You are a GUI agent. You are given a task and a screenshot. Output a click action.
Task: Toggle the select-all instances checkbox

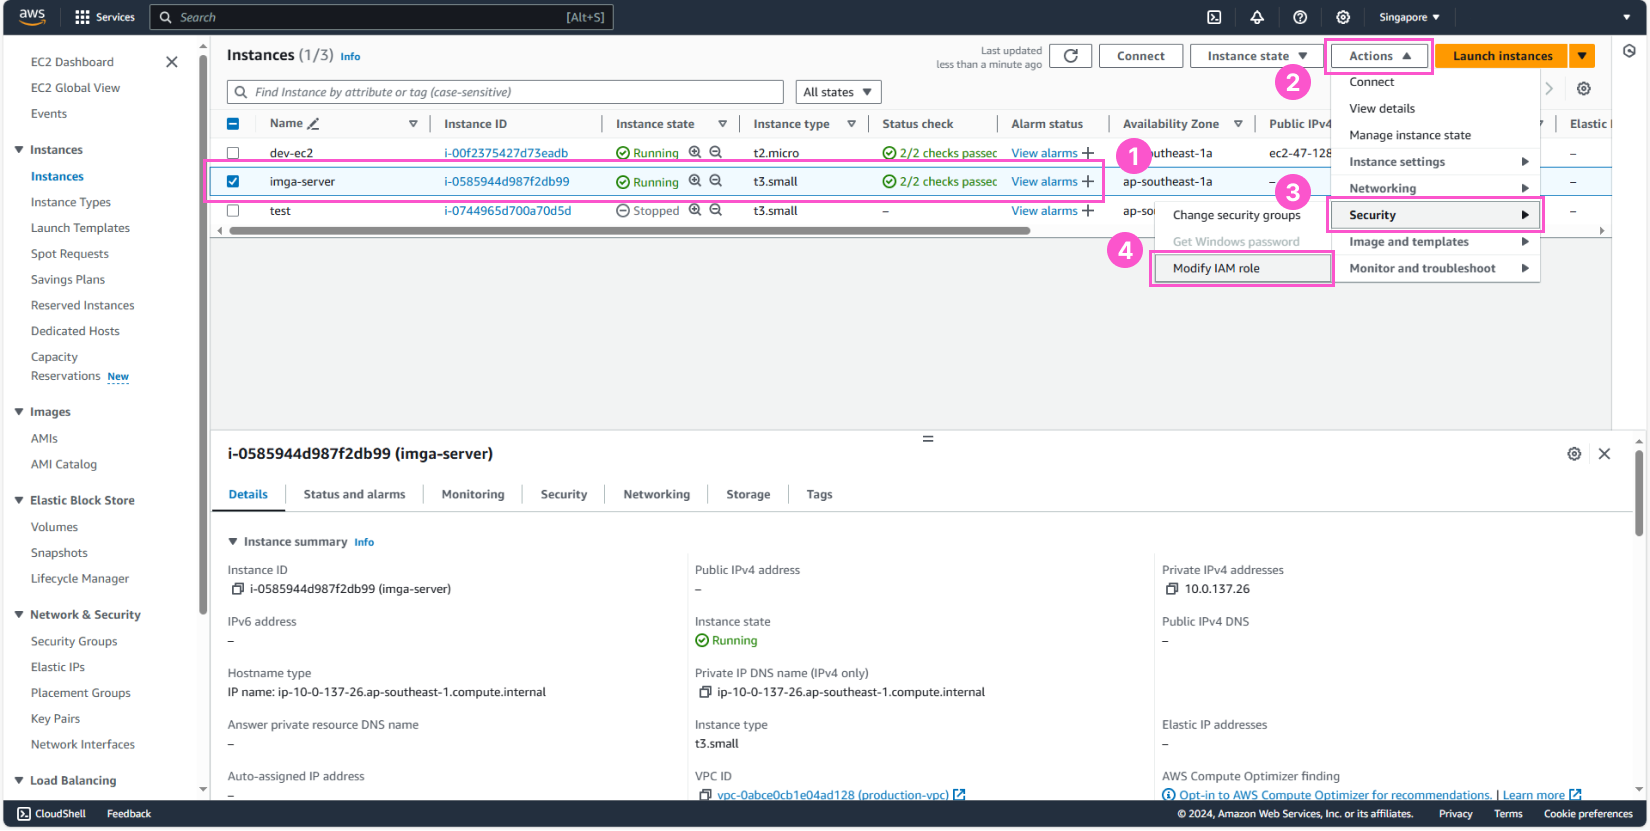(x=233, y=124)
